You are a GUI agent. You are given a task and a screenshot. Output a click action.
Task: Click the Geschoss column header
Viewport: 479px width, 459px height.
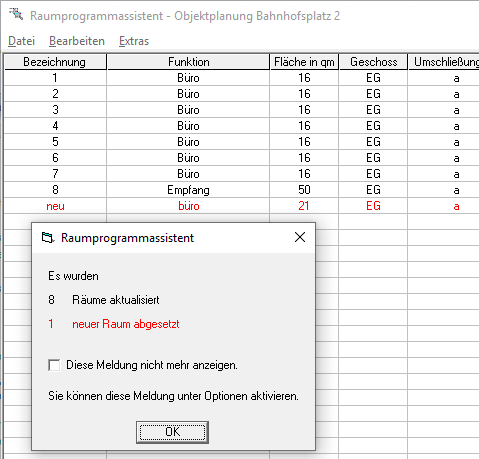tap(373, 62)
